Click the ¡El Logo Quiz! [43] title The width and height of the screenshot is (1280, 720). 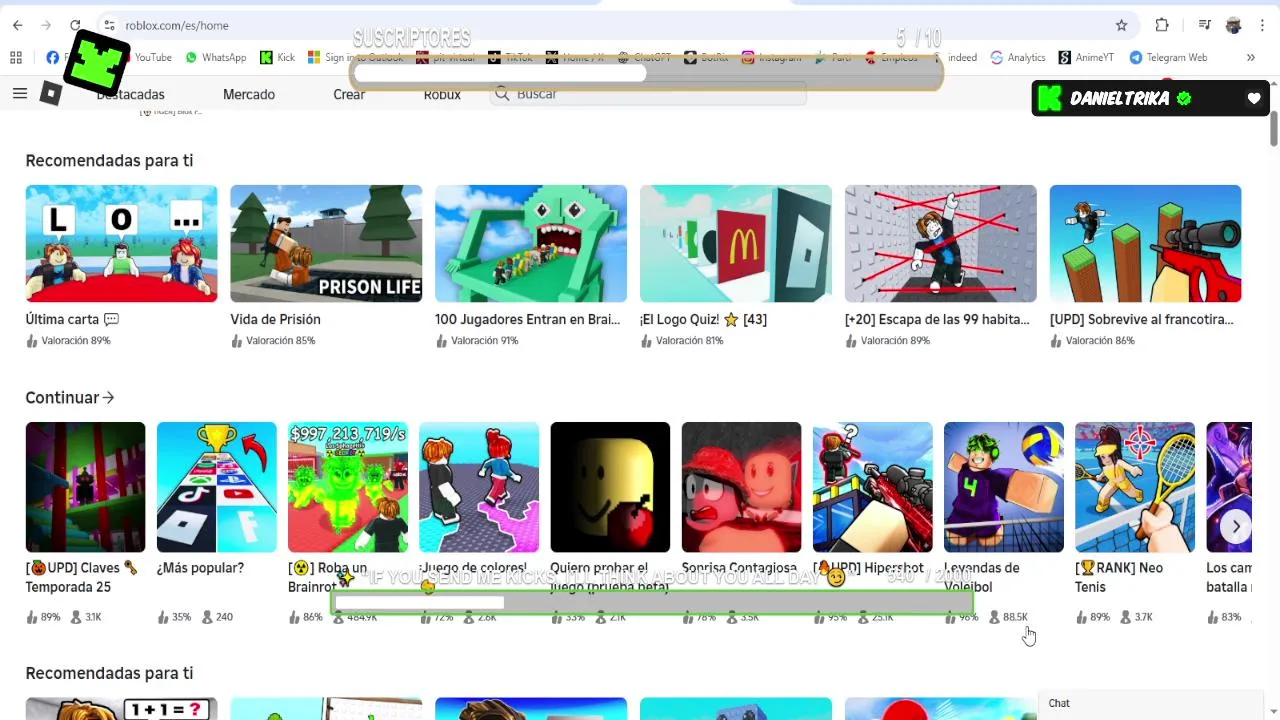703,319
